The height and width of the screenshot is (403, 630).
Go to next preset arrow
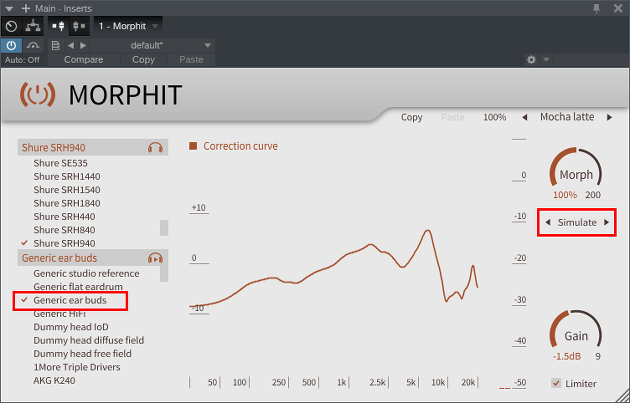click(83, 45)
